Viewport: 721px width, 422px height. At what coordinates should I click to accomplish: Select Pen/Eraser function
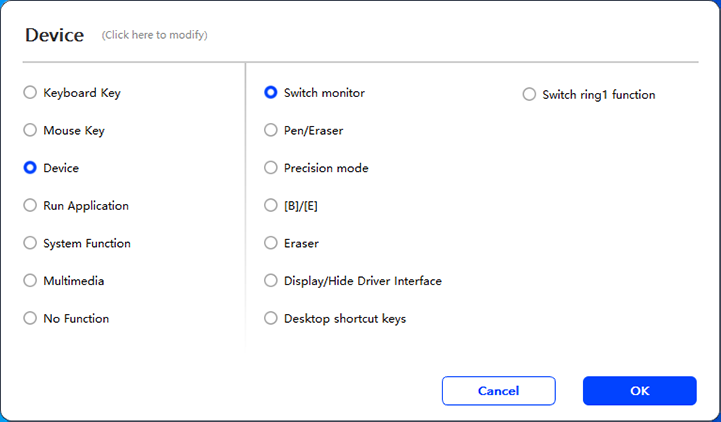coord(270,130)
